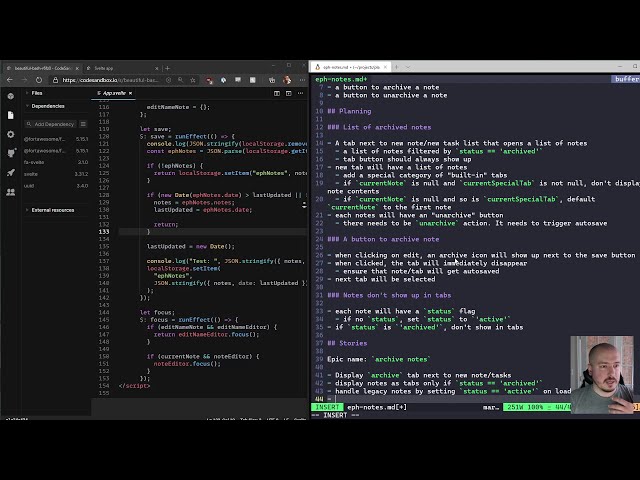The height and width of the screenshot is (480, 640).
Task: Click the red browser extension icon
Action: 209,80
